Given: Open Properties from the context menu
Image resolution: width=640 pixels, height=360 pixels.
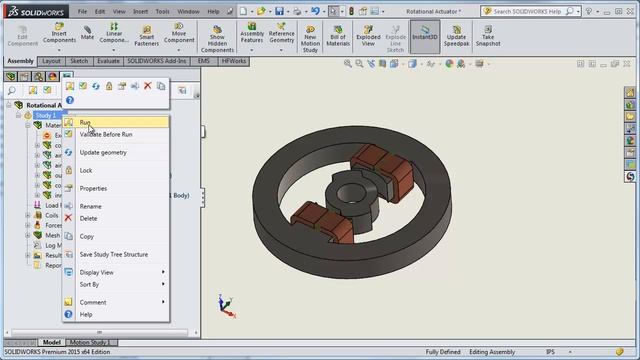Looking at the screenshot, I should click(116, 188).
